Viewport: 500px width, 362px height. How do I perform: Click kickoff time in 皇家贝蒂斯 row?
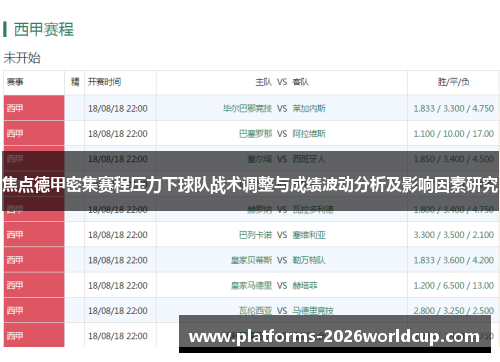tap(118, 260)
